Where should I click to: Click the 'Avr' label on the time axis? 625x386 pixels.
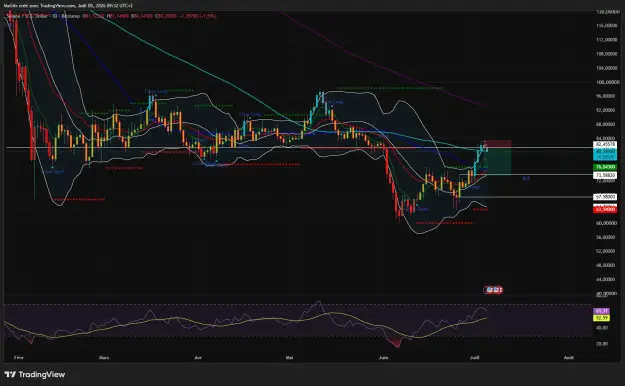[x=198, y=358]
